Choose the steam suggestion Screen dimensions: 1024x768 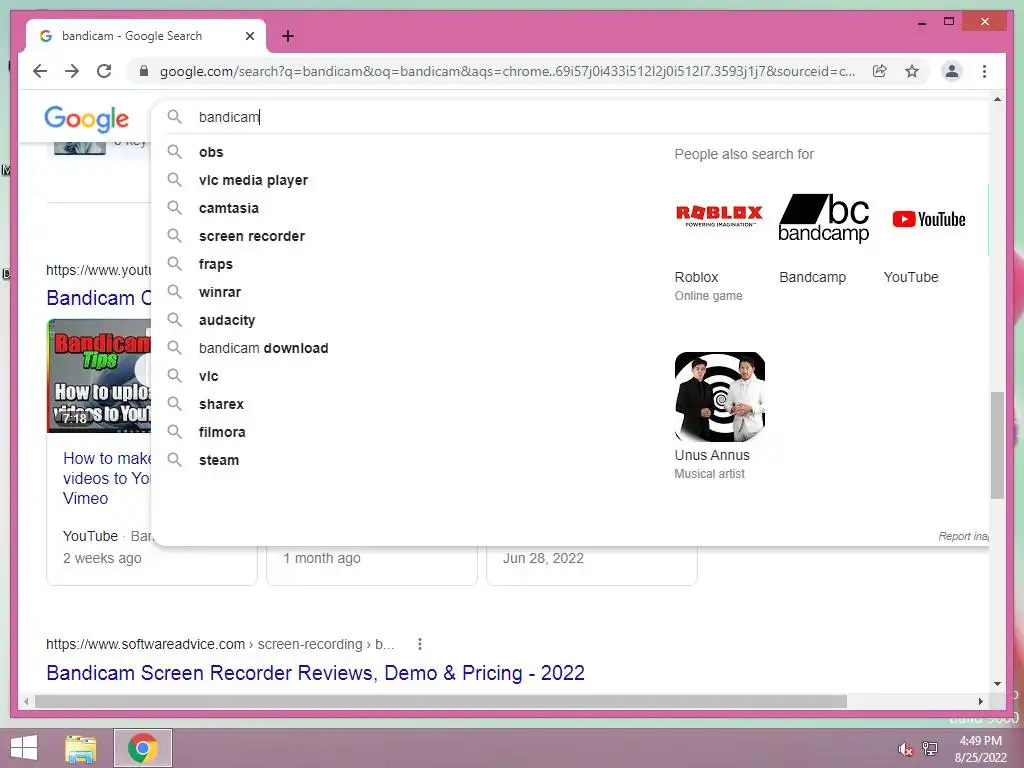219,460
